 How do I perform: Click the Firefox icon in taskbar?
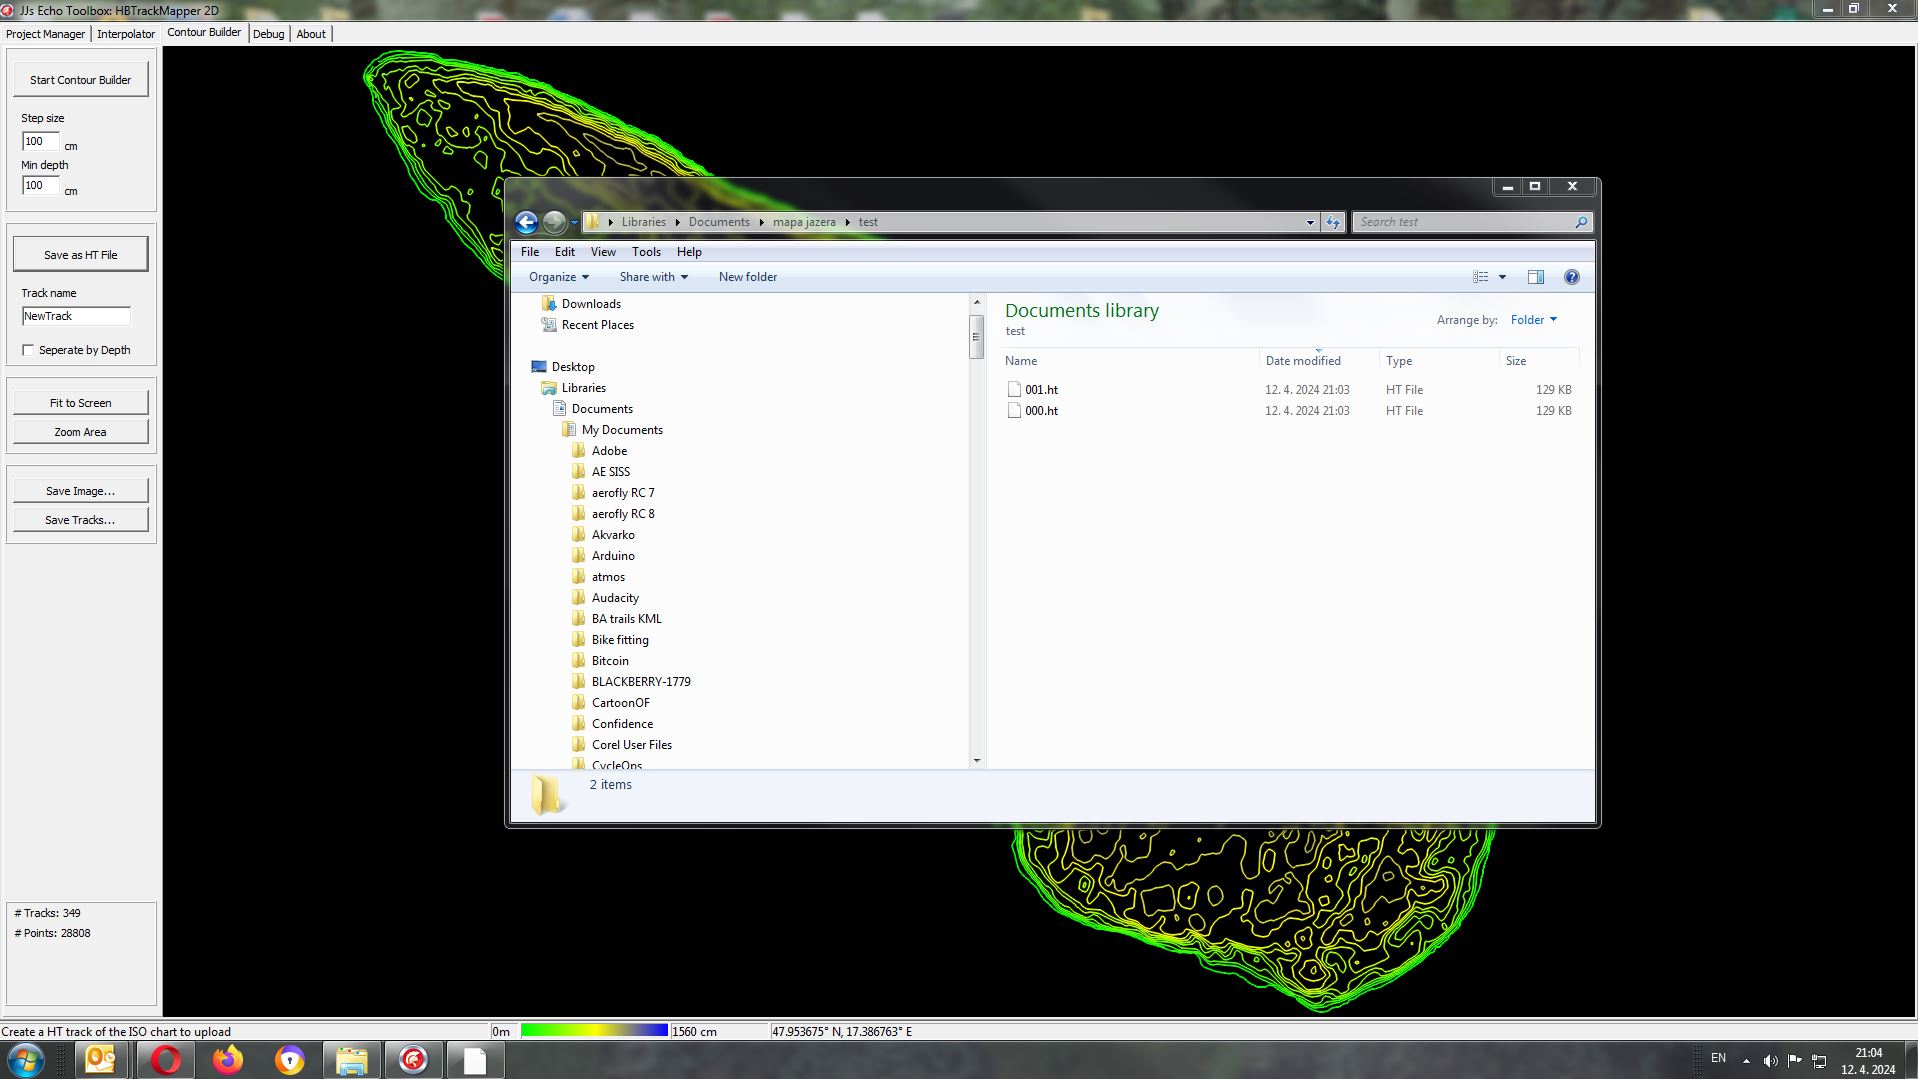coord(228,1060)
